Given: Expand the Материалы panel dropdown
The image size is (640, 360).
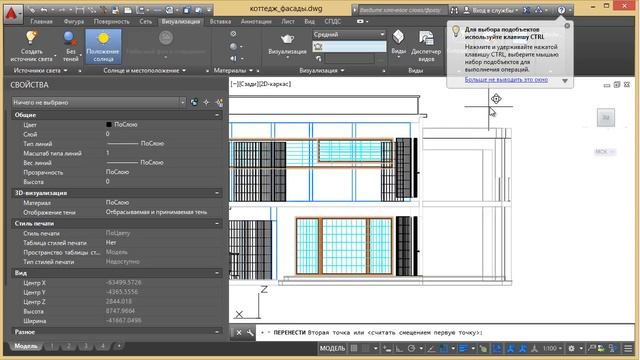Looking at the screenshot, I should coord(233,71).
